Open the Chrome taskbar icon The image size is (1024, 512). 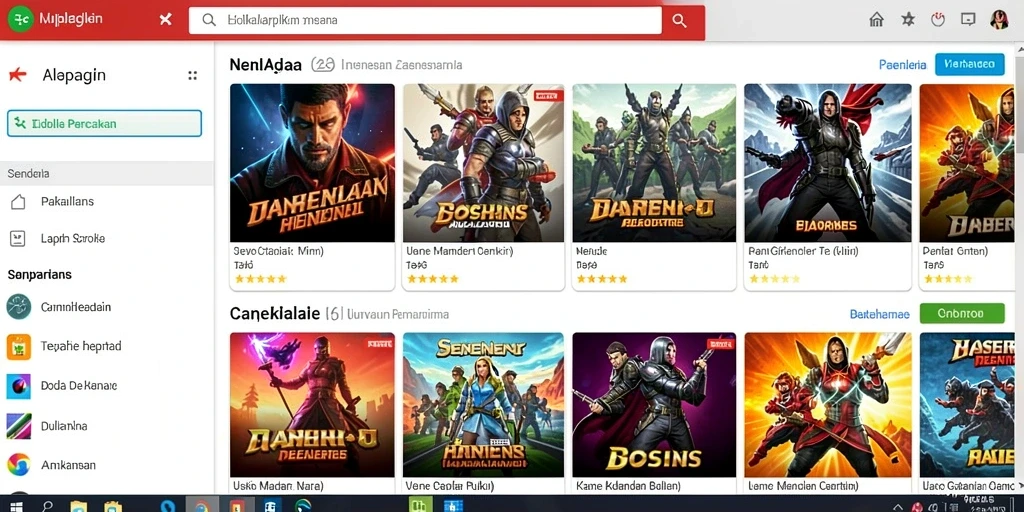click(201, 505)
